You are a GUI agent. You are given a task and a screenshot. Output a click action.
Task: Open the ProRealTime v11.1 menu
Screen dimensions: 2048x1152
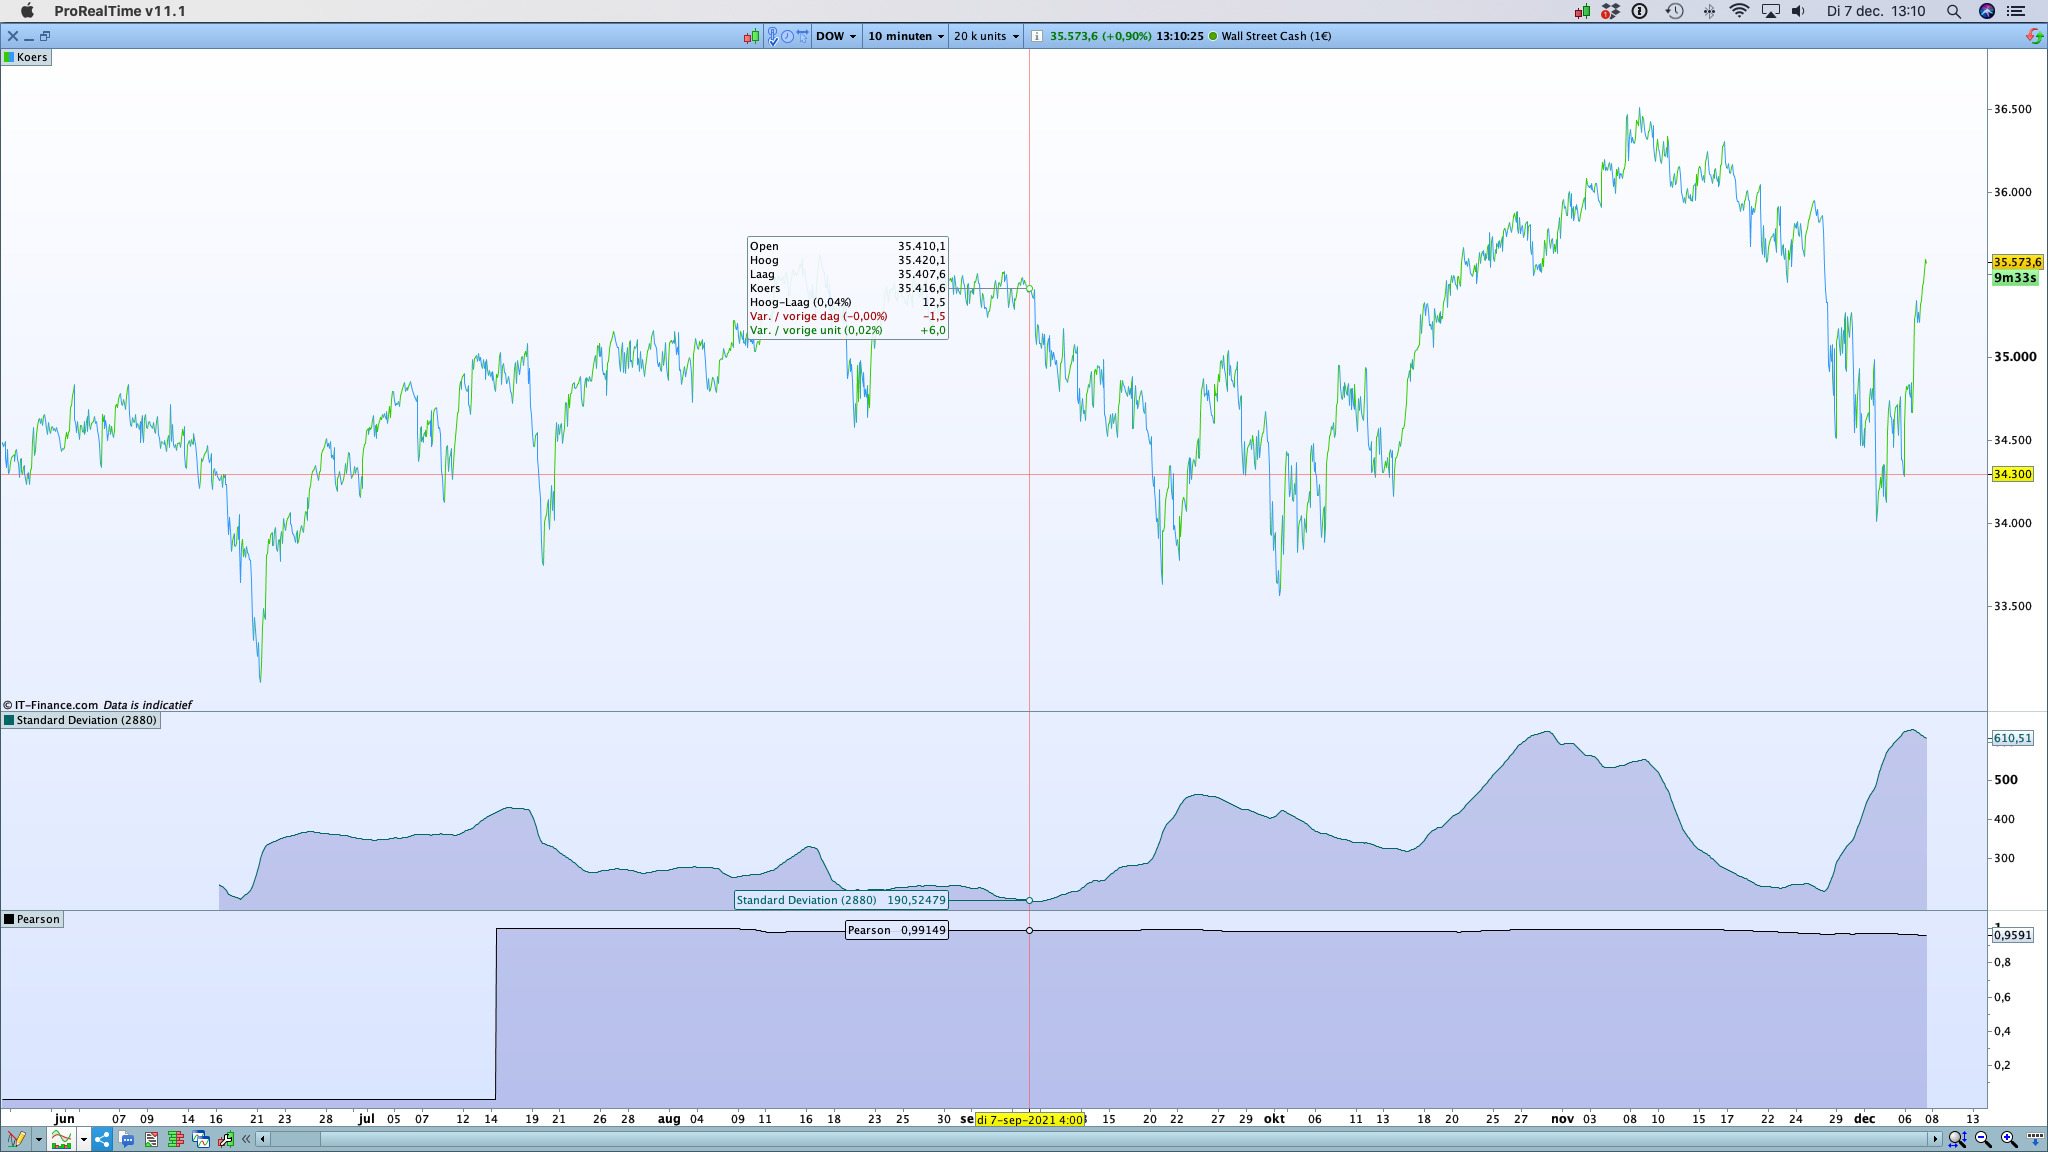[x=119, y=11]
